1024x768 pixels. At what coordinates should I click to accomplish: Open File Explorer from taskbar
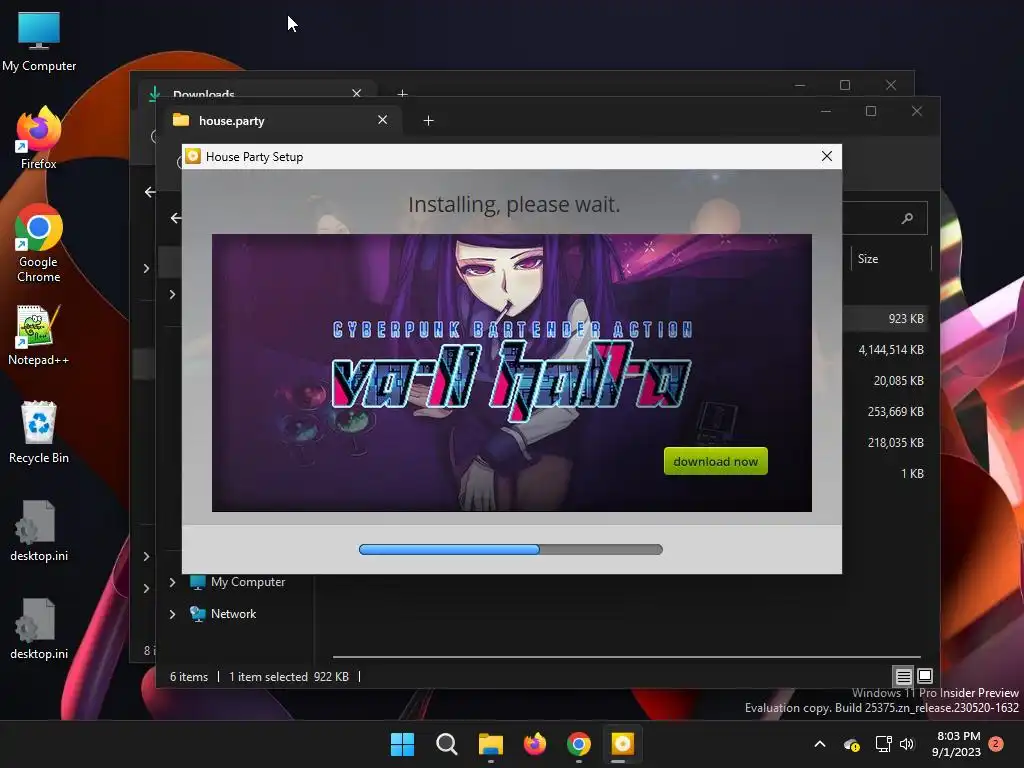490,744
